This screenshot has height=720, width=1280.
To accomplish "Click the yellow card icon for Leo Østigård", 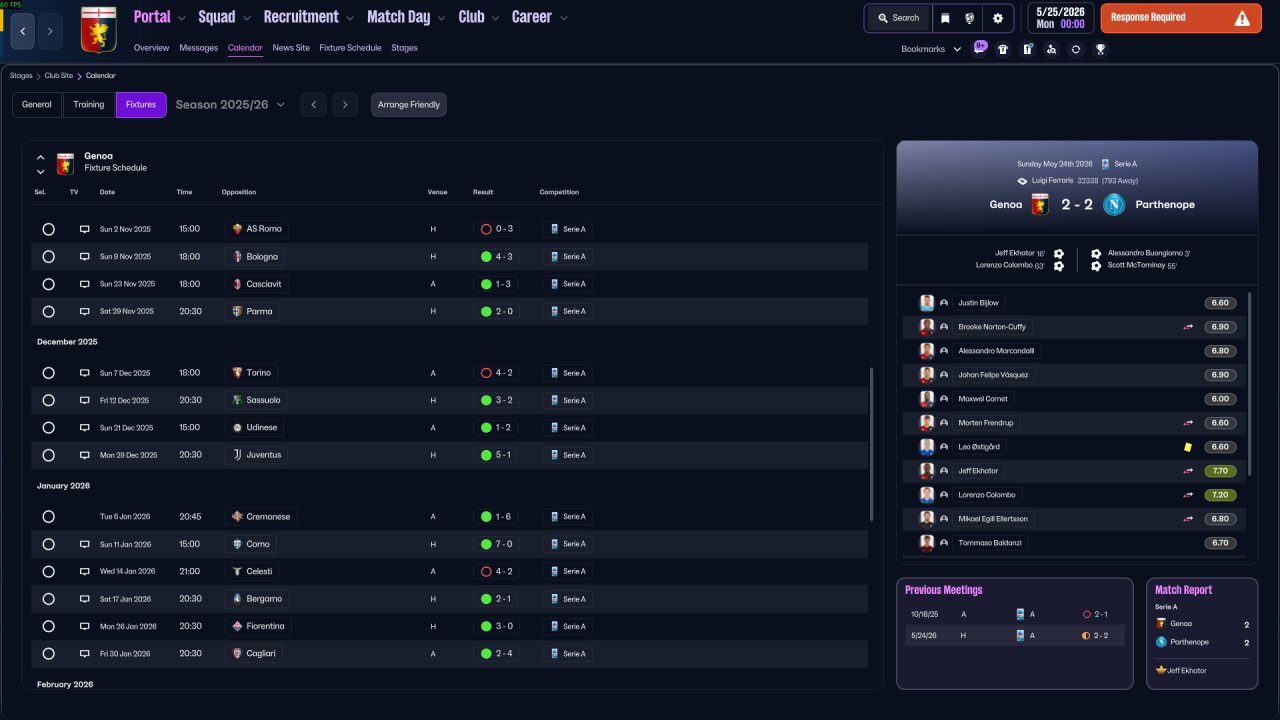I will click(1188, 447).
